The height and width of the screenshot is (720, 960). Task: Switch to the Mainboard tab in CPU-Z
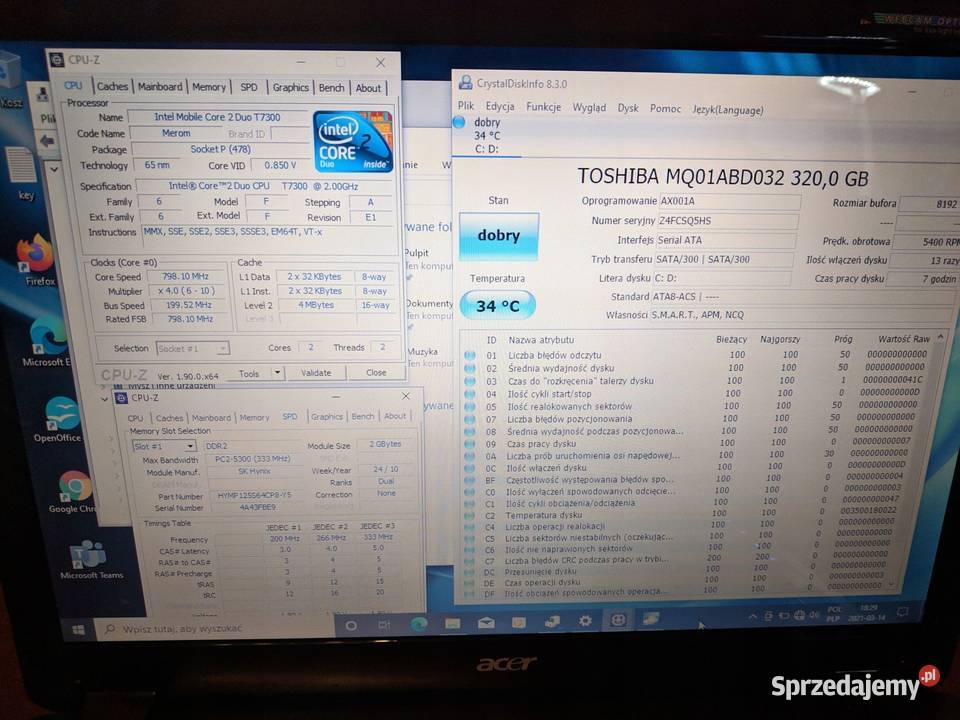160,87
